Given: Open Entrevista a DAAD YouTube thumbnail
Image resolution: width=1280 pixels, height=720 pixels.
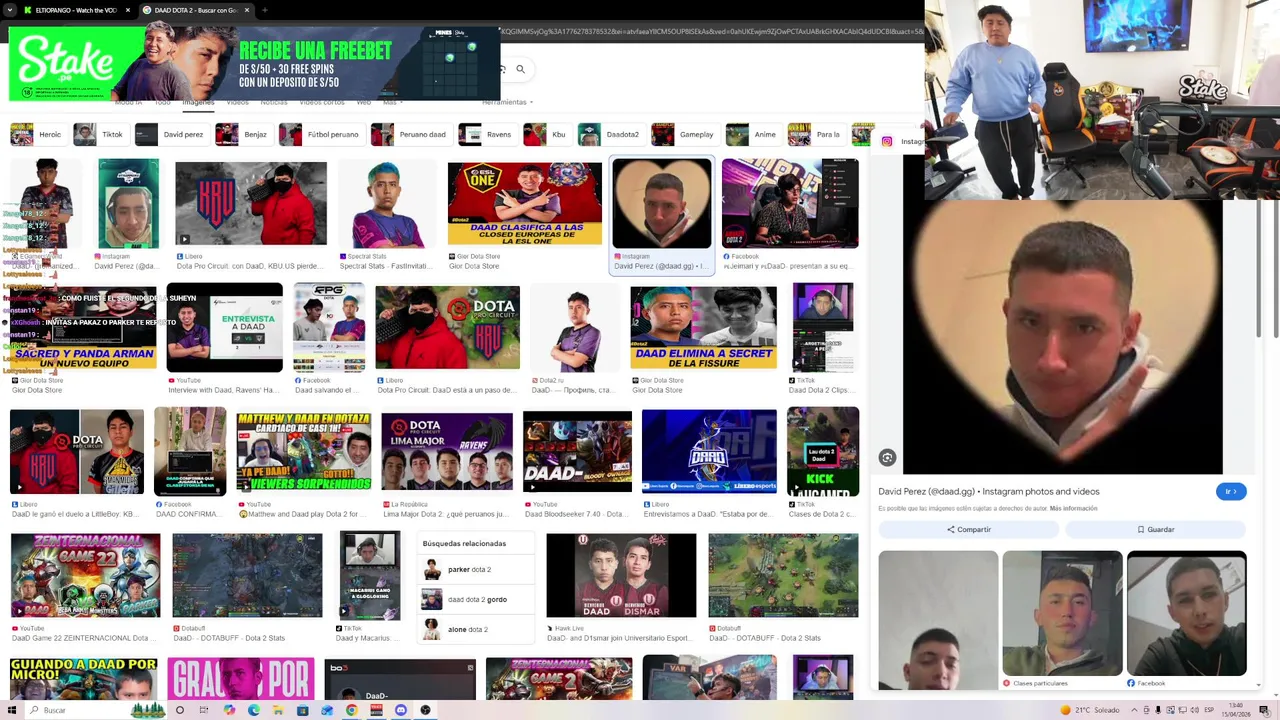Looking at the screenshot, I should click(x=224, y=328).
